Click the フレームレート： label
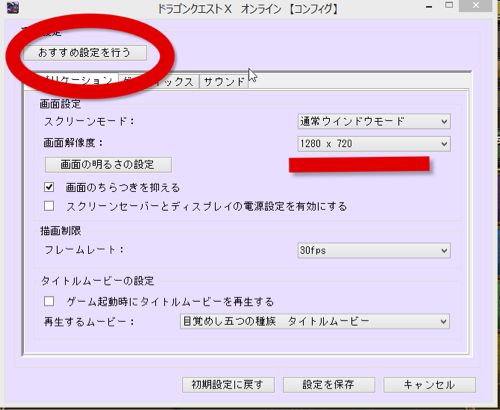The width and height of the screenshot is (500, 410). tap(84, 250)
